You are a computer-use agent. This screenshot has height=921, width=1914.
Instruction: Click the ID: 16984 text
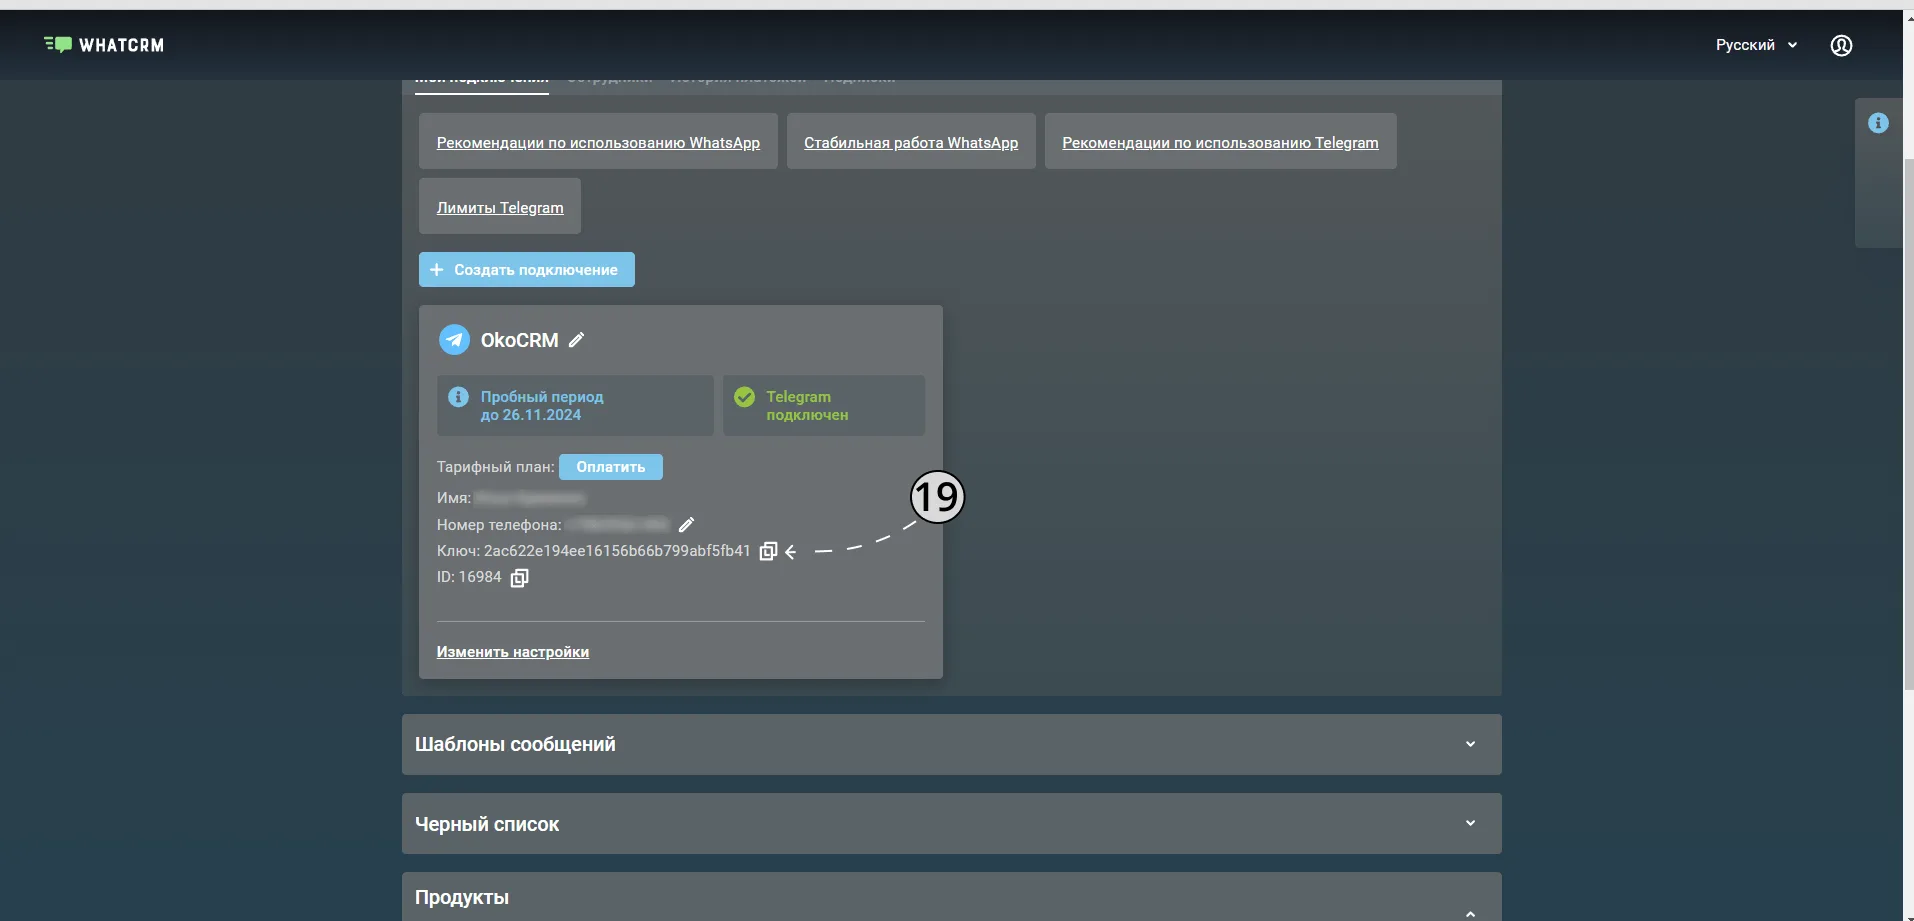coord(469,577)
